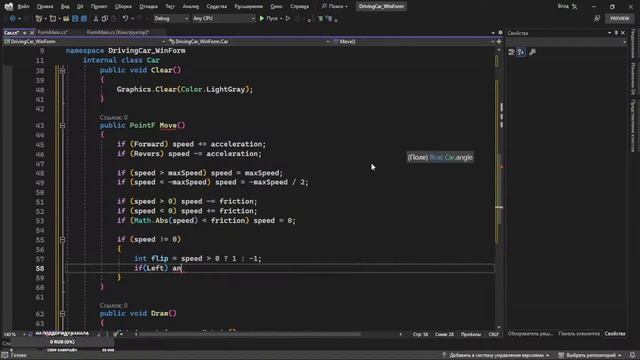Click the Visual Studio logo icon
Image resolution: width=640 pixels, height=360 pixels.
(x=8, y=6)
